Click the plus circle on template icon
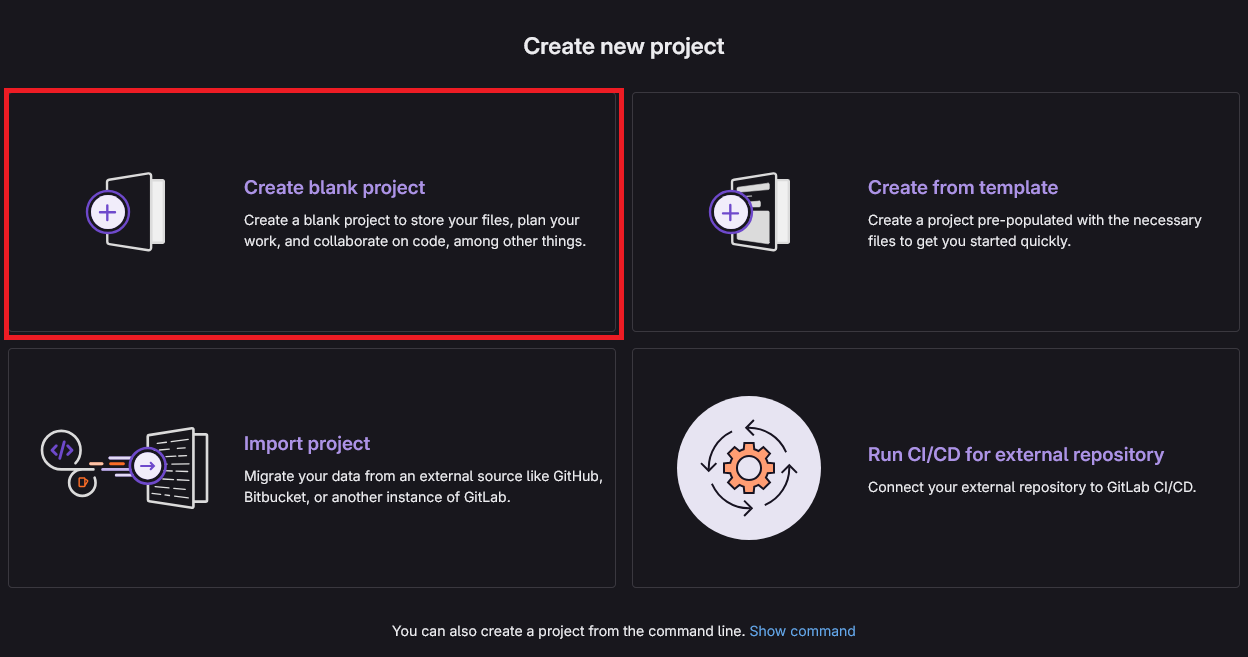Image resolution: width=1248 pixels, height=657 pixels. point(731,212)
